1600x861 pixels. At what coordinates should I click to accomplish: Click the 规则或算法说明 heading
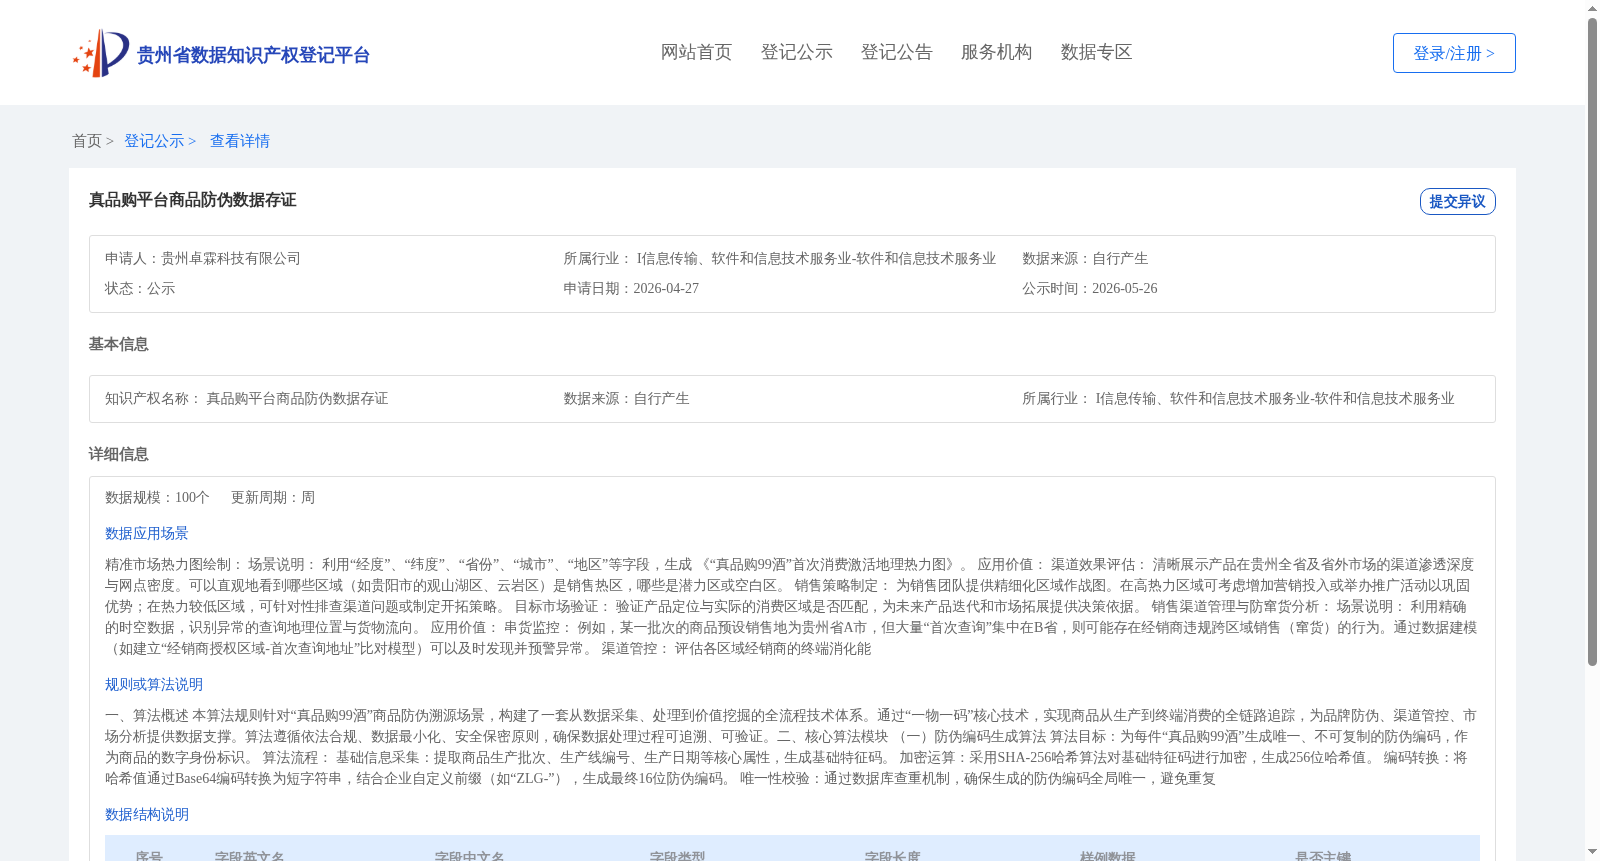coord(154,684)
